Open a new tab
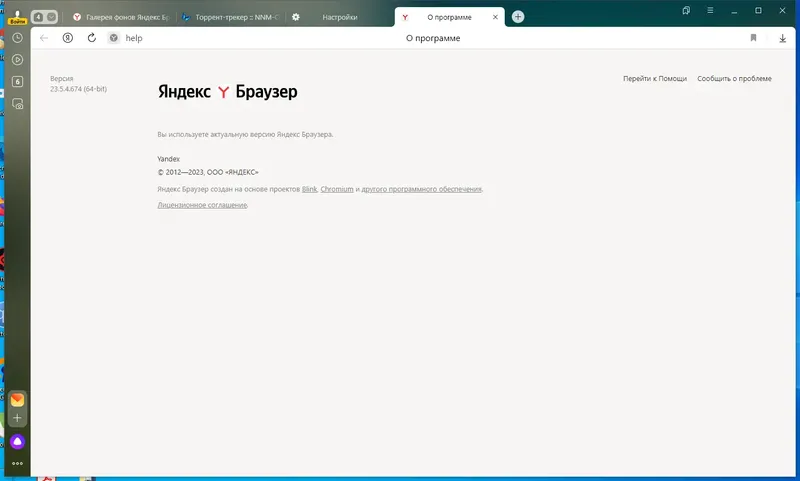 tap(518, 17)
